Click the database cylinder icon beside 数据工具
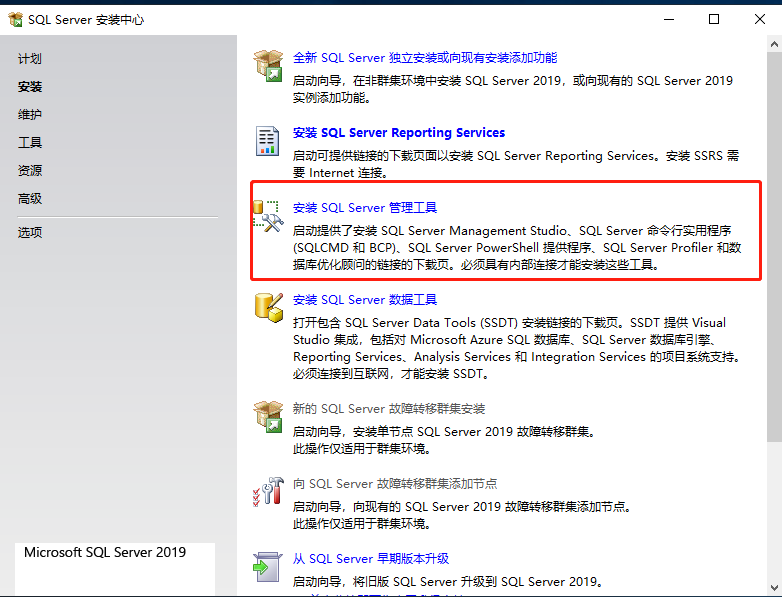 tap(269, 307)
